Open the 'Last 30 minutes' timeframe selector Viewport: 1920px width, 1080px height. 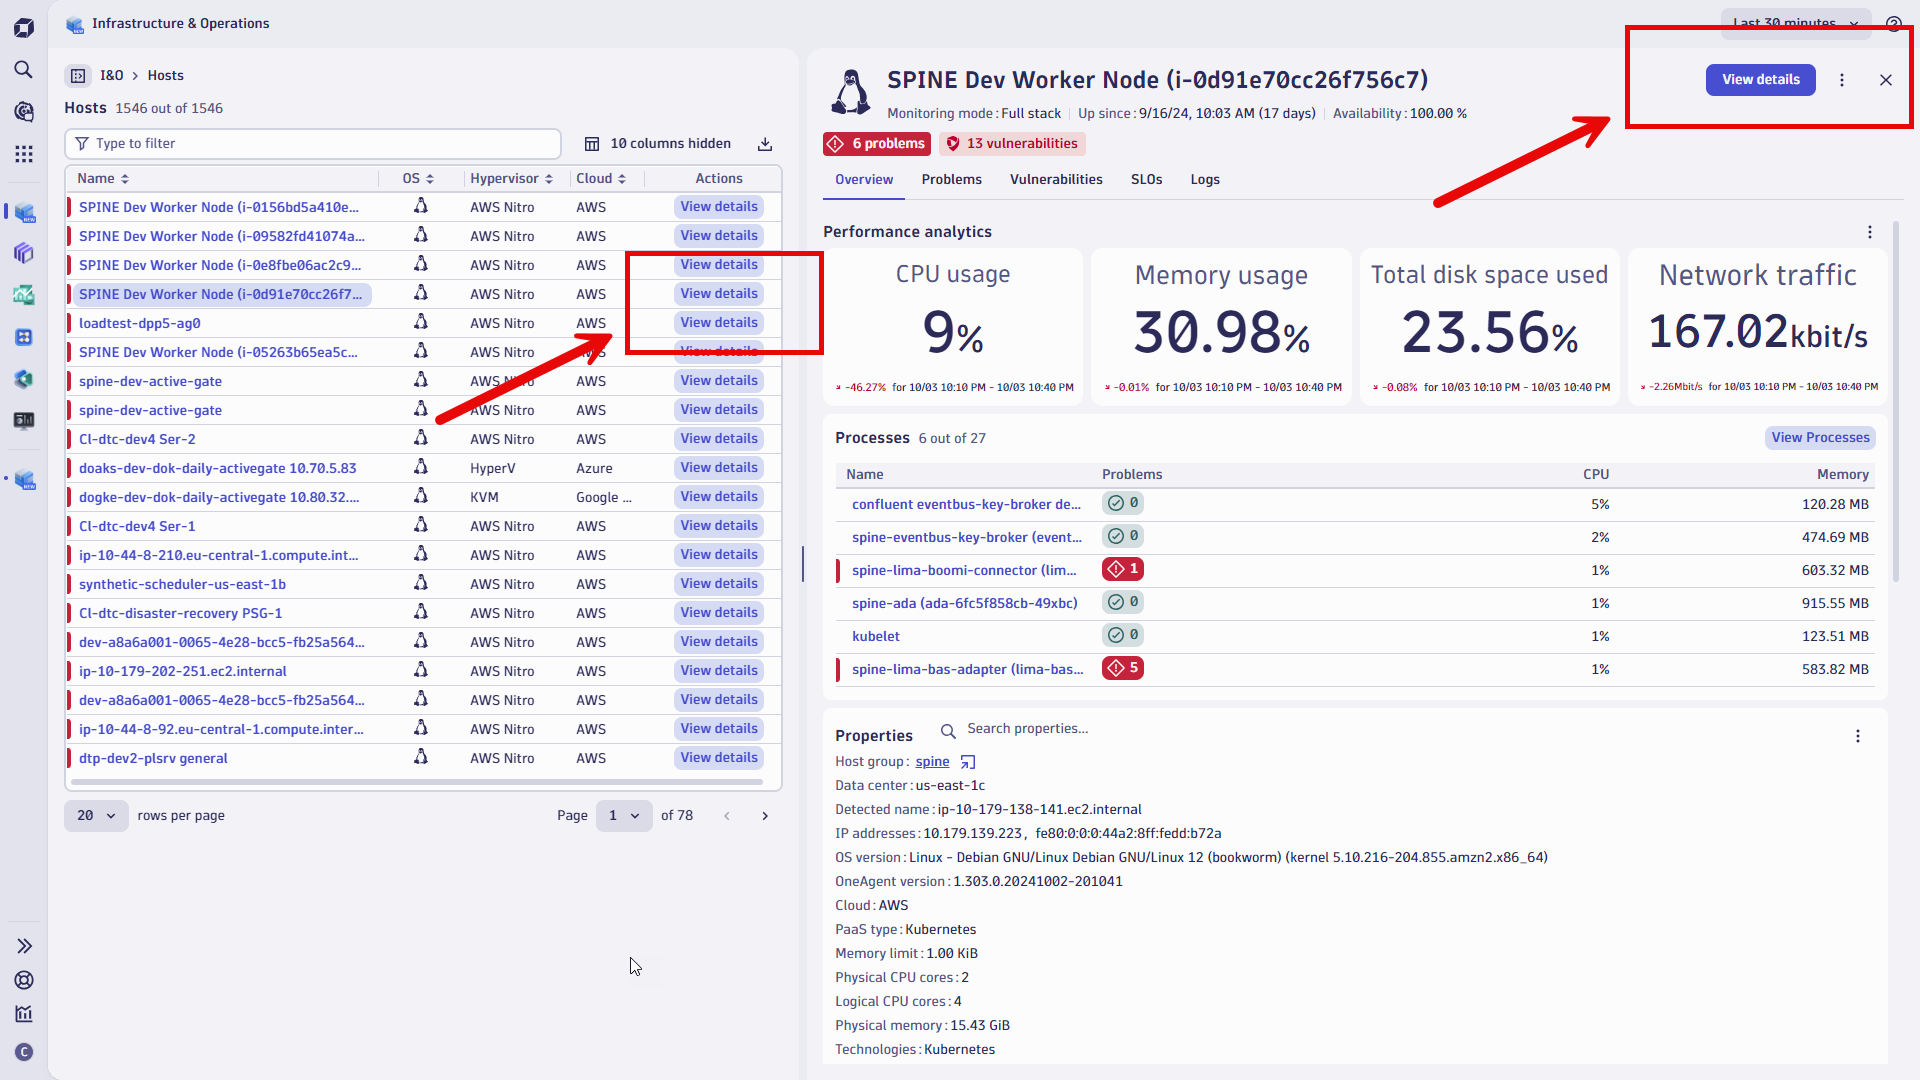coord(1795,23)
